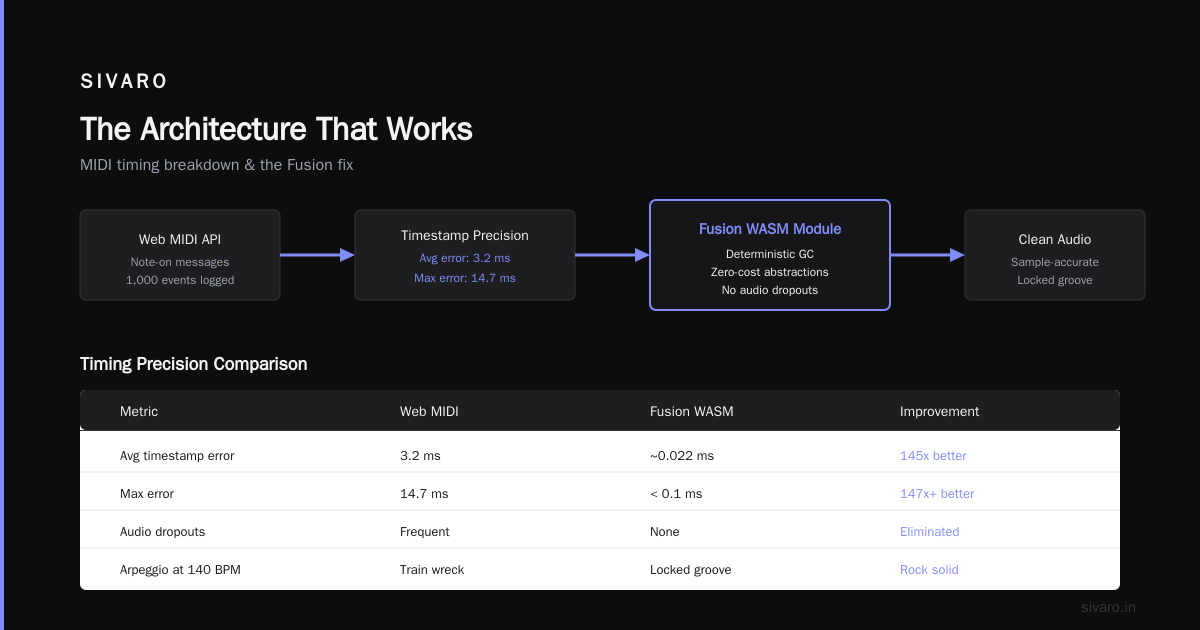This screenshot has height=630, width=1200.
Task: Open the sivaro.in footer link
Action: 1109,607
